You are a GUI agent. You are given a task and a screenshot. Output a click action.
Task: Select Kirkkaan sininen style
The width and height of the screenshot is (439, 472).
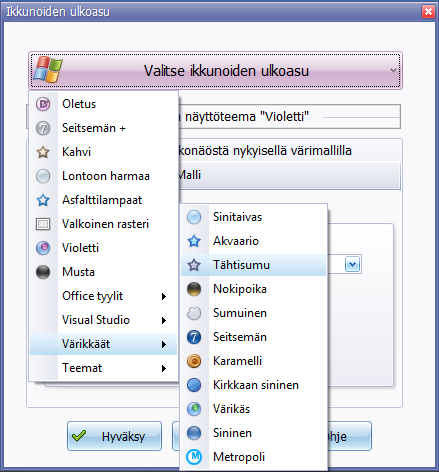tap(253, 385)
